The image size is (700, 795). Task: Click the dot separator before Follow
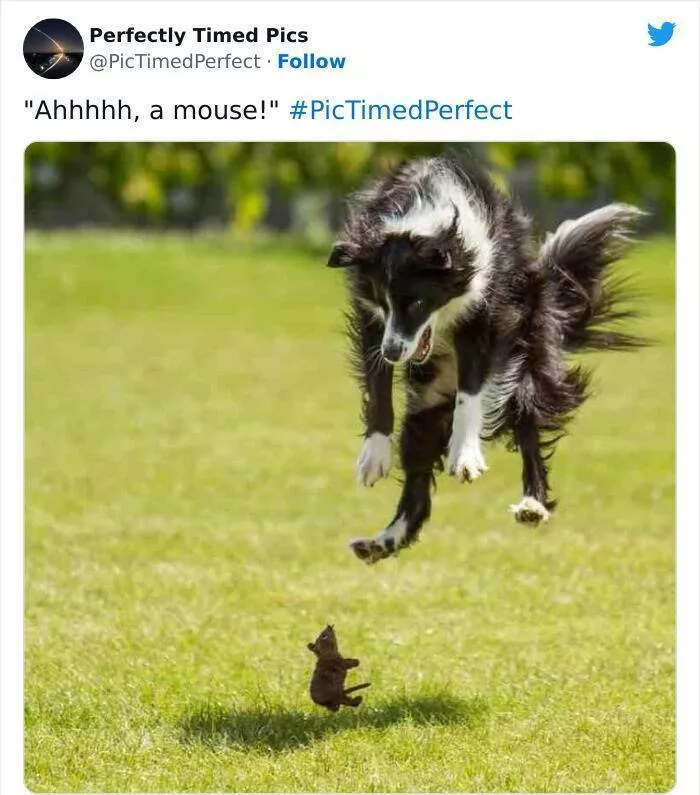[269, 62]
